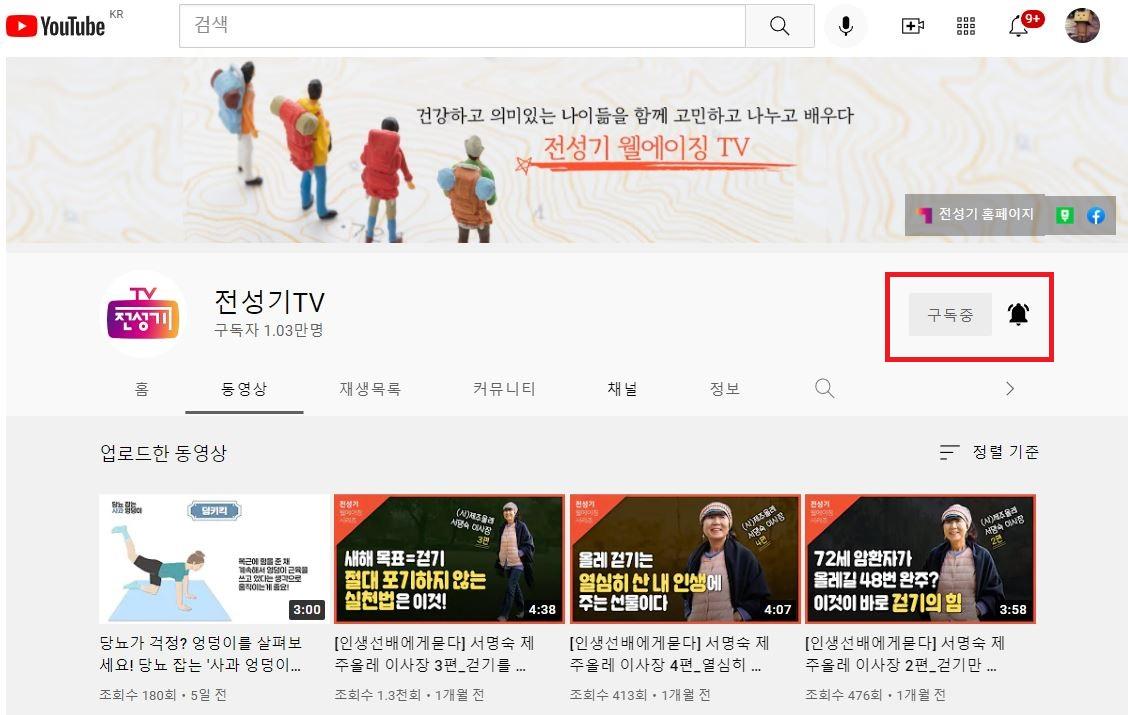This screenshot has width=1128, height=715.
Task: Click the 조회수 413회 • 1개월 전 text
Action: coord(640,695)
